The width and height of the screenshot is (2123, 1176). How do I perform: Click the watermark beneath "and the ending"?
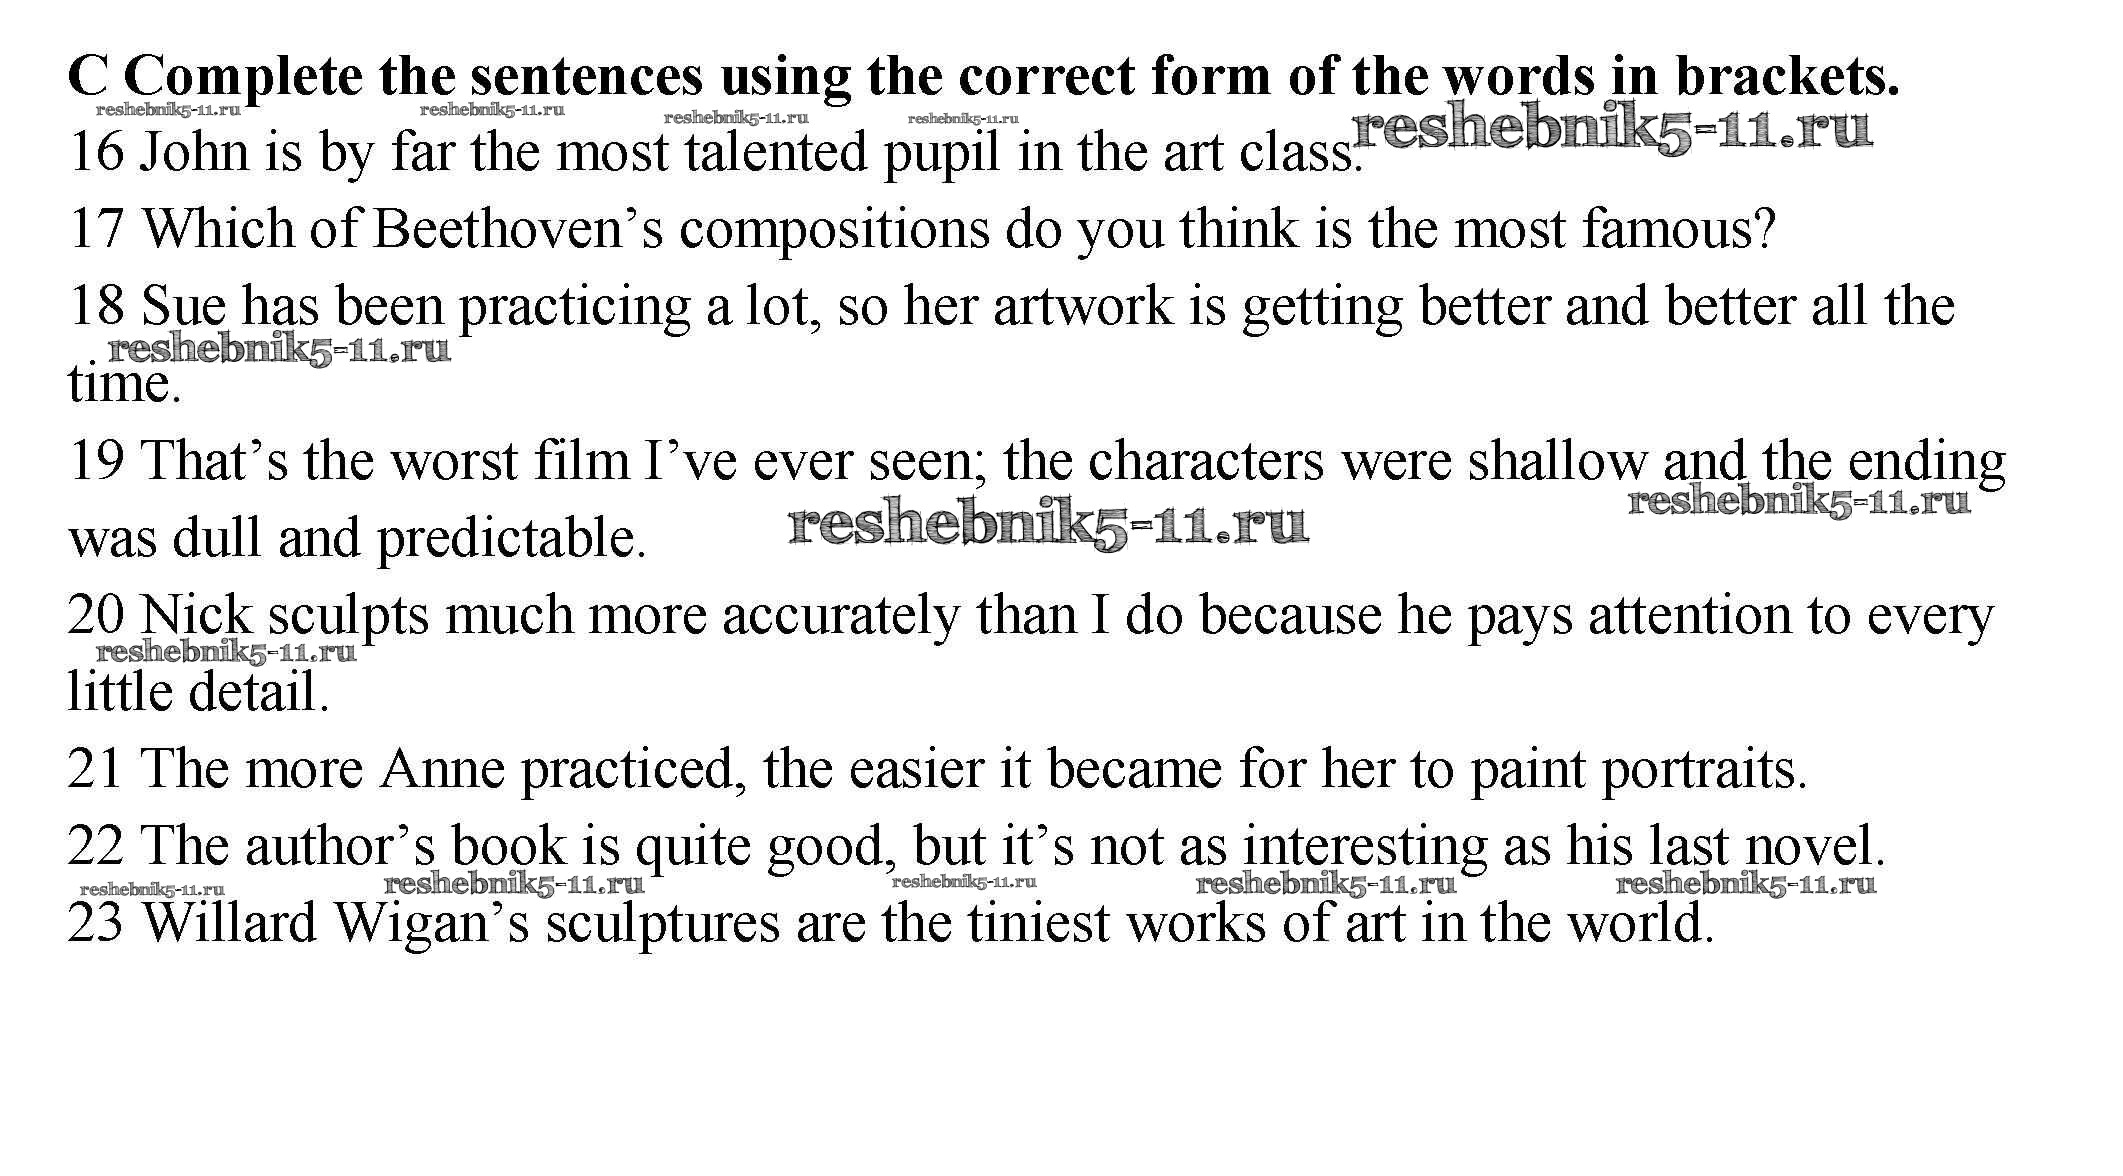(x=1798, y=502)
